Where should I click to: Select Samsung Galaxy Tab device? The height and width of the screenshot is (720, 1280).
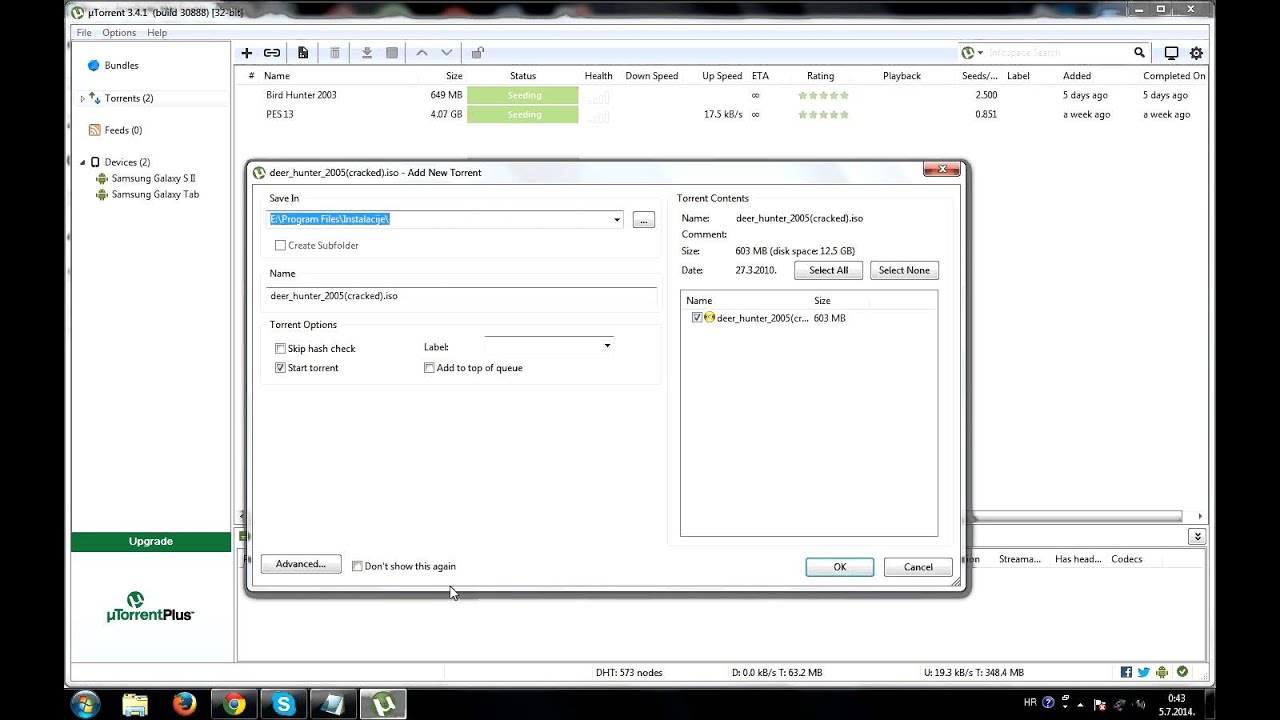pyautogui.click(x=155, y=194)
